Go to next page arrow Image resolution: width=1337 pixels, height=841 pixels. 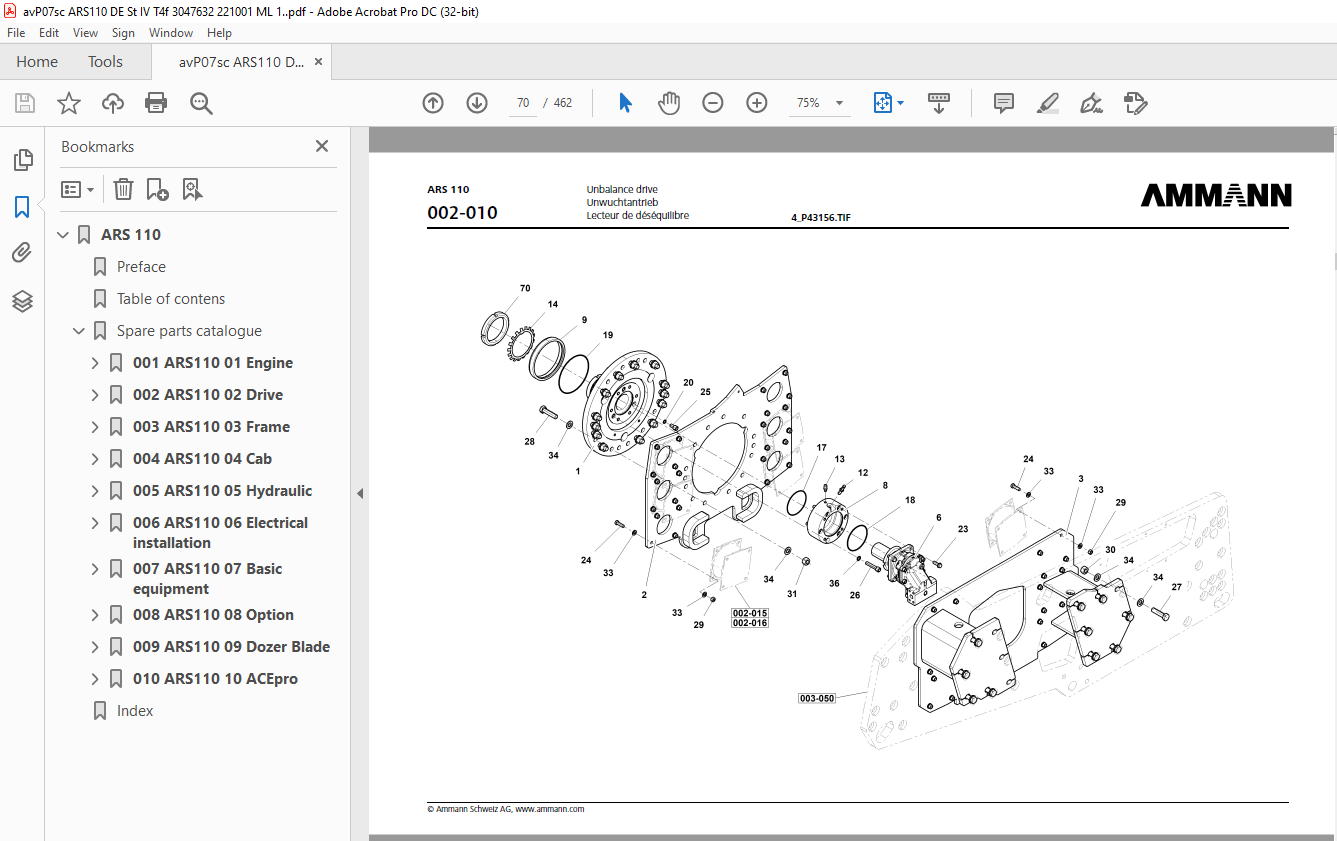coord(477,103)
